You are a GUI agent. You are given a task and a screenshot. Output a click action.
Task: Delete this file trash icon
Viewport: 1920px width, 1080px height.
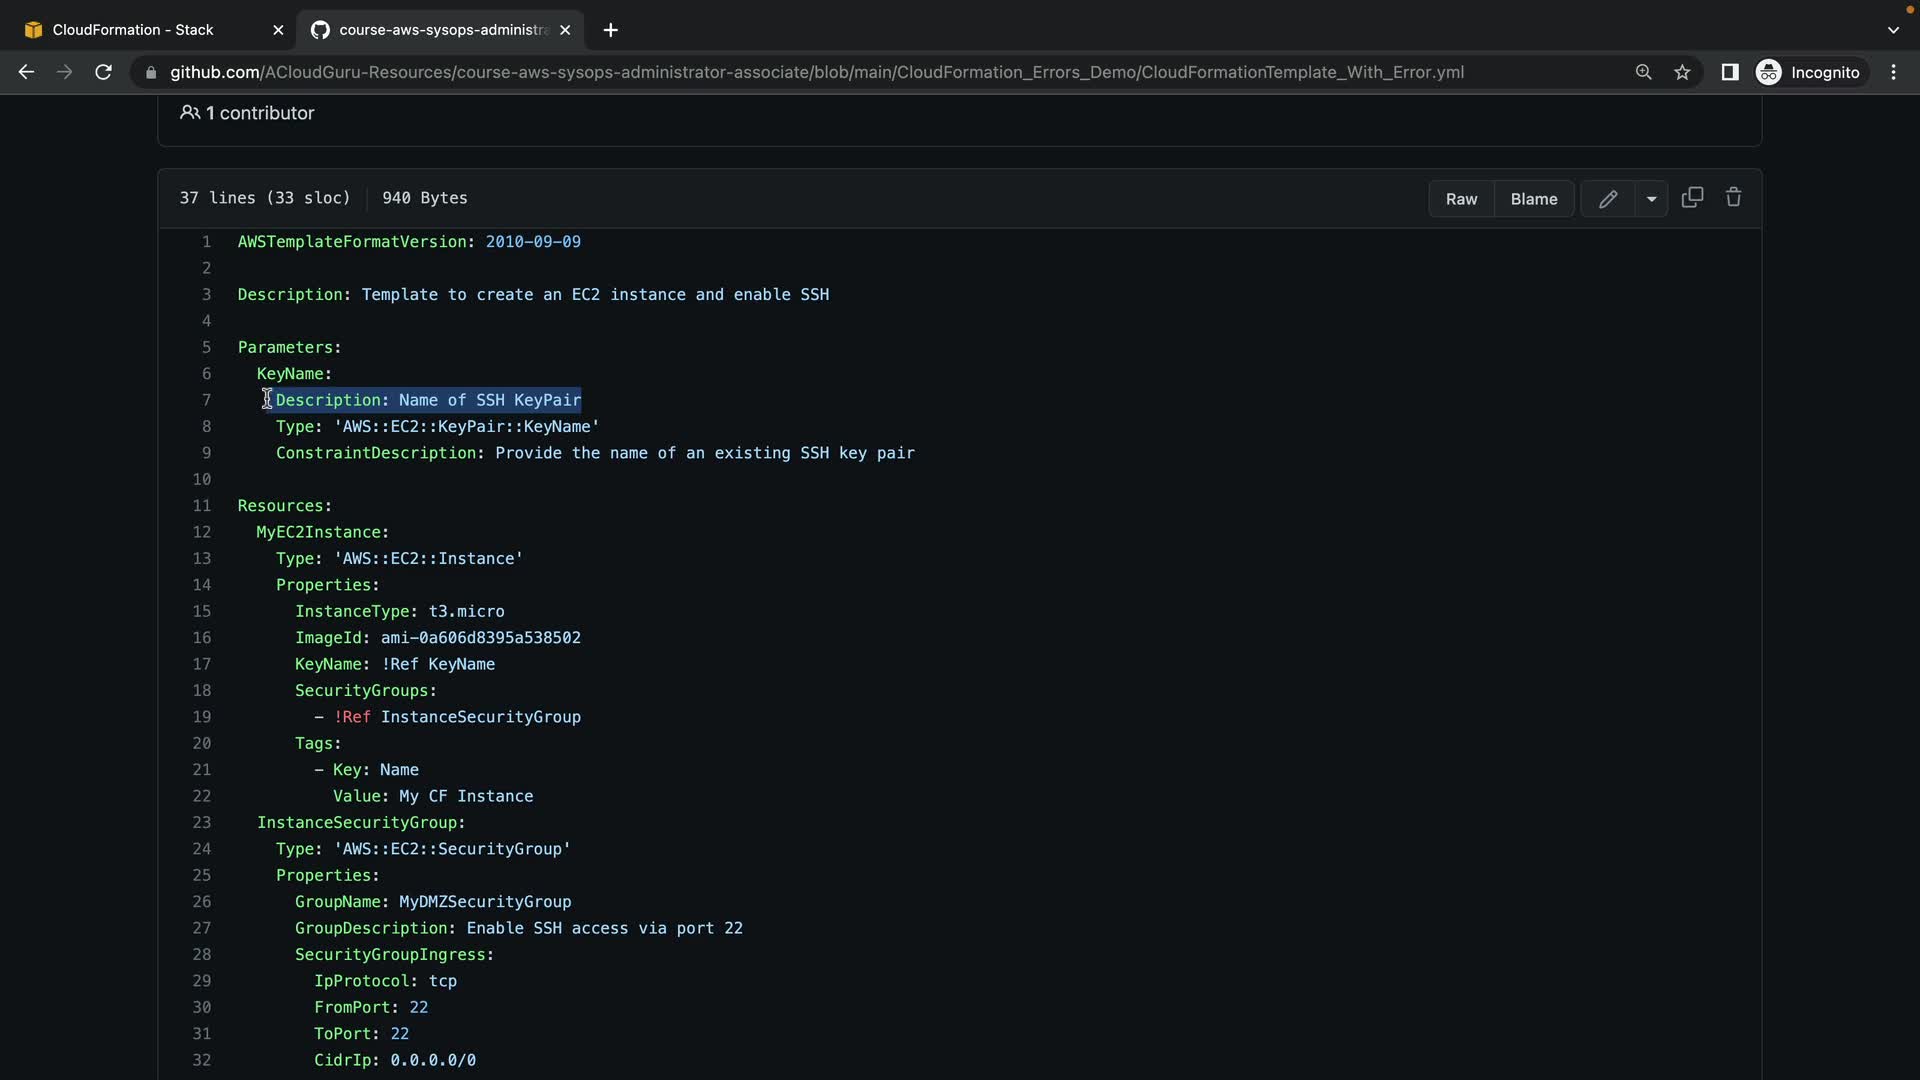(1734, 198)
